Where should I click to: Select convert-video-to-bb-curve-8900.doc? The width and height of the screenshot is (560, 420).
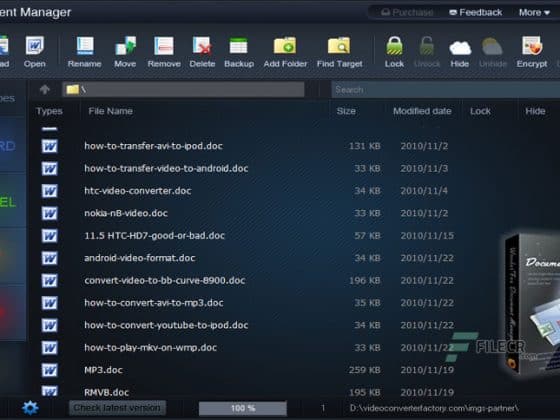pos(165,280)
